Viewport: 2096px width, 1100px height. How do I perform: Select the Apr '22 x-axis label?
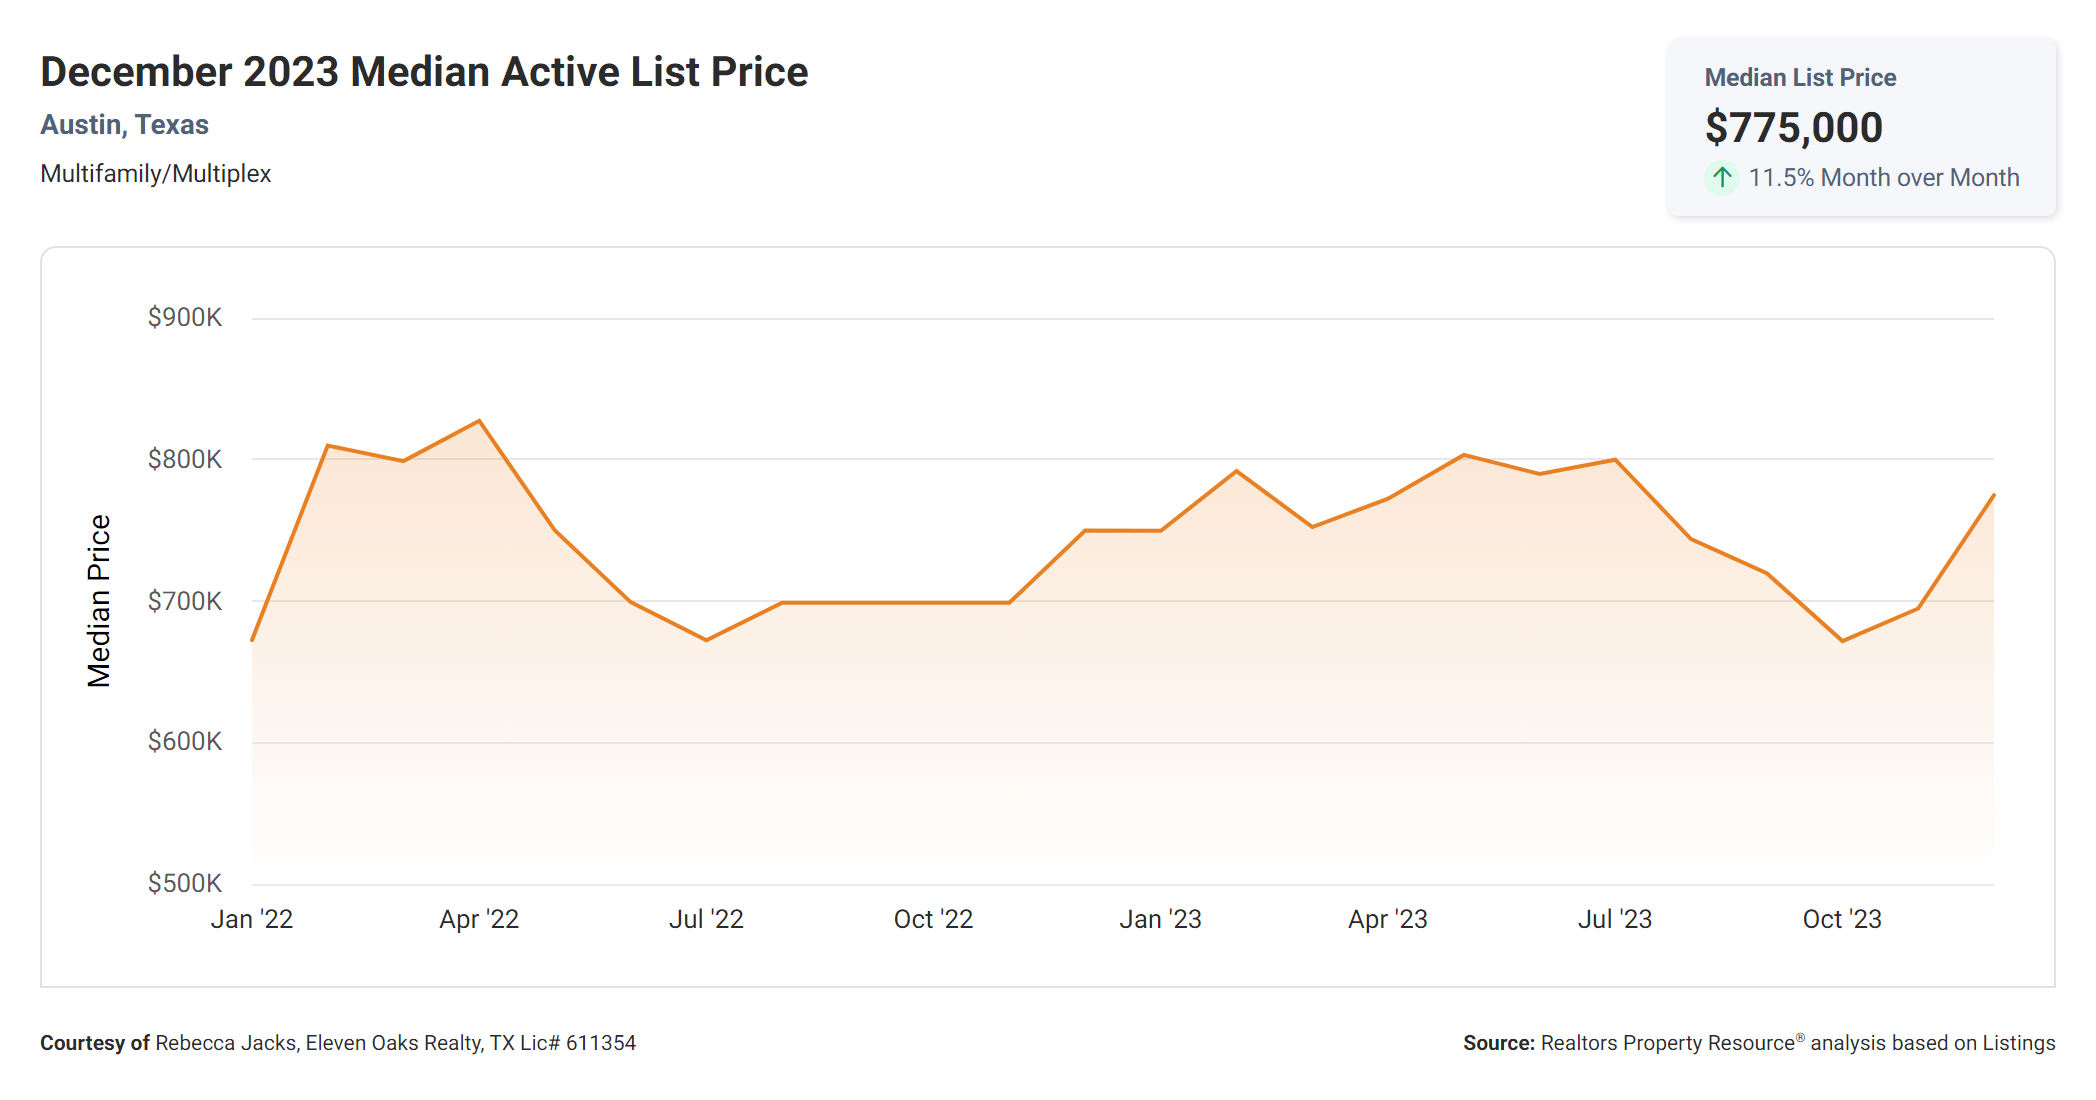click(479, 919)
